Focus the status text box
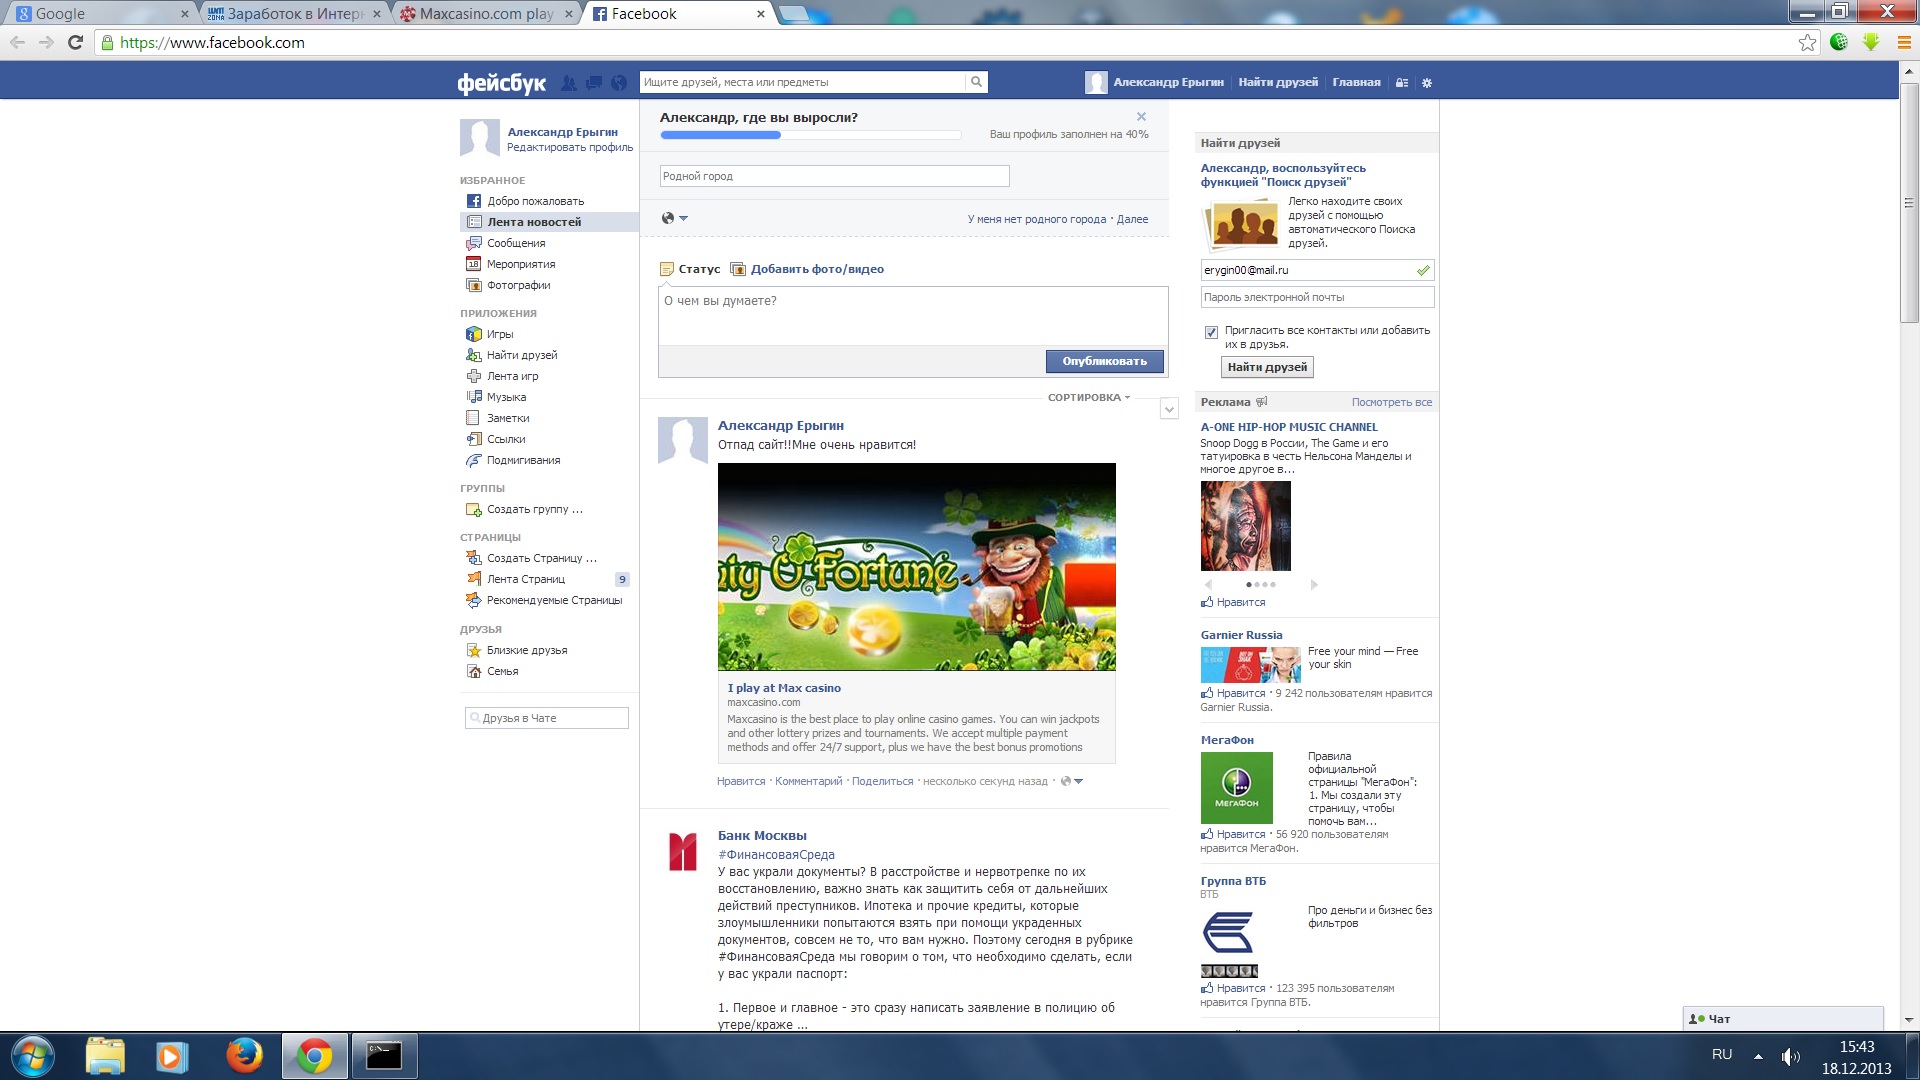The width and height of the screenshot is (1920, 1080). tap(913, 317)
